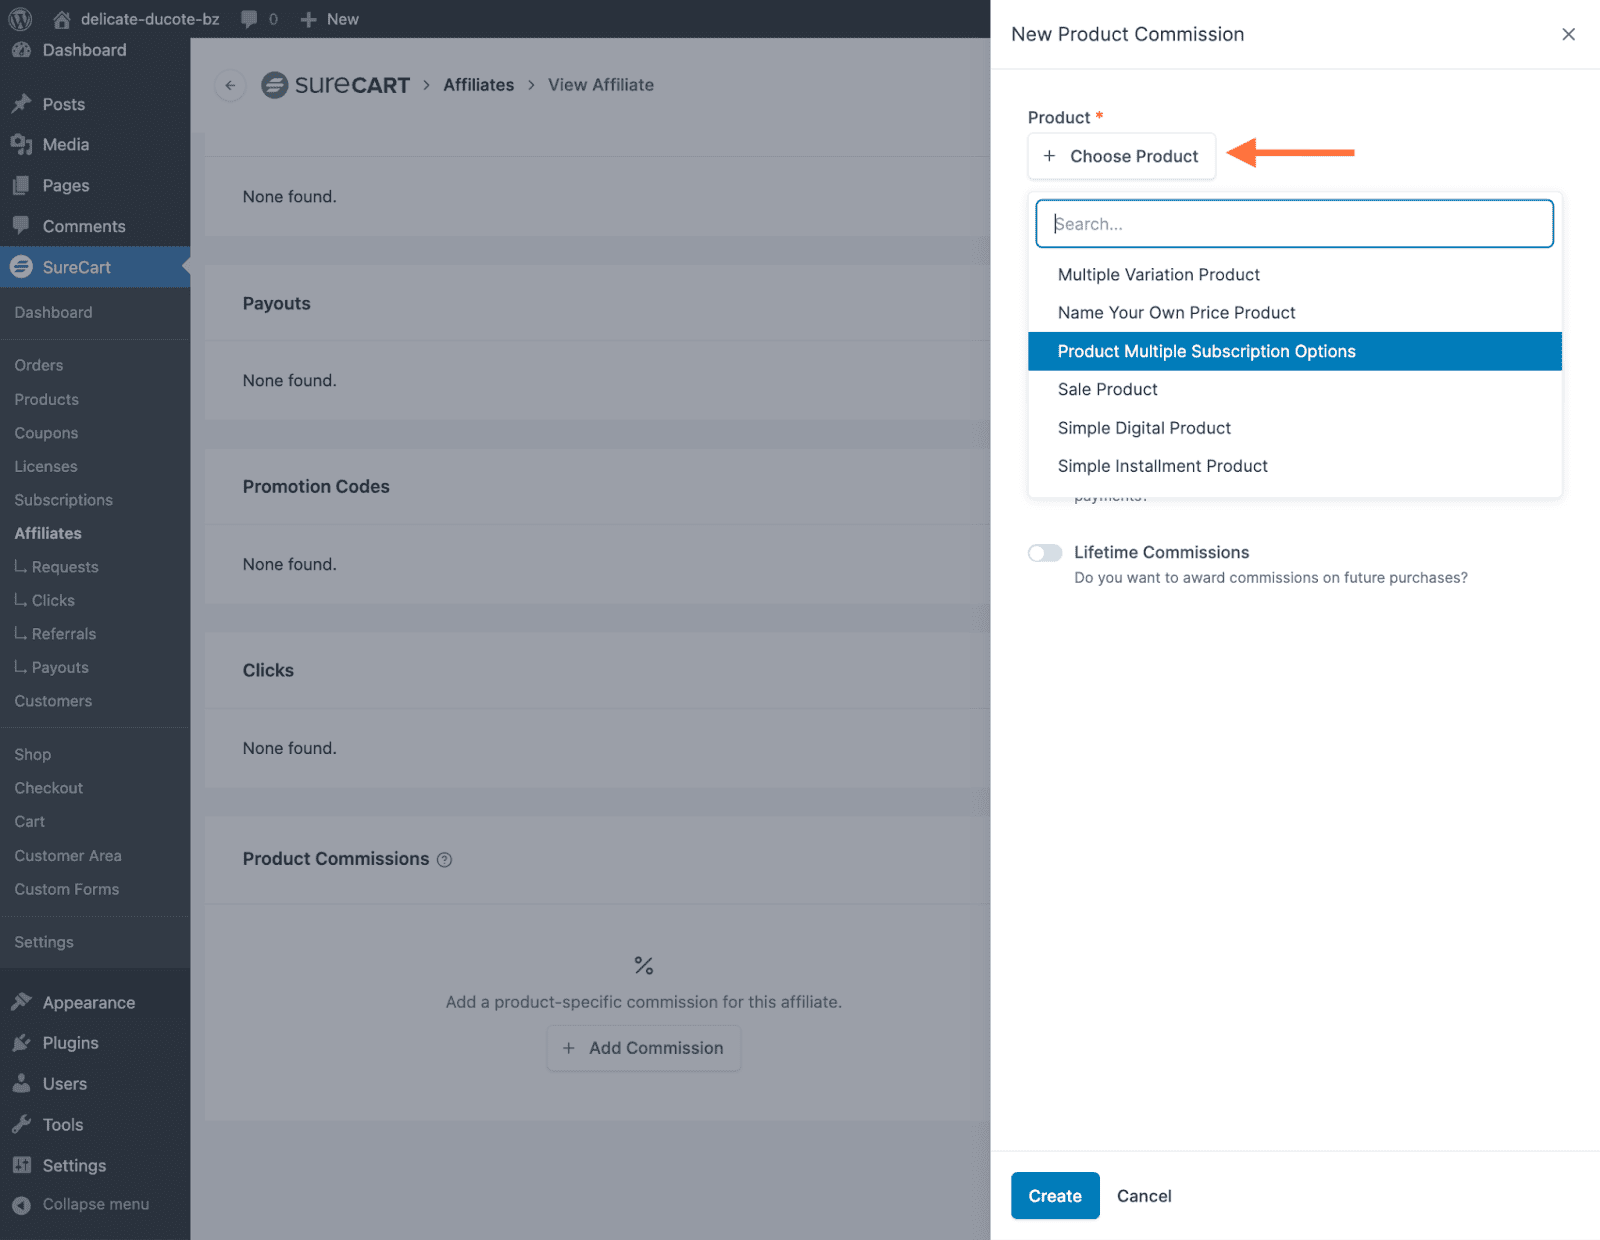Click Cancel in the commission panel

pyautogui.click(x=1144, y=1196)
